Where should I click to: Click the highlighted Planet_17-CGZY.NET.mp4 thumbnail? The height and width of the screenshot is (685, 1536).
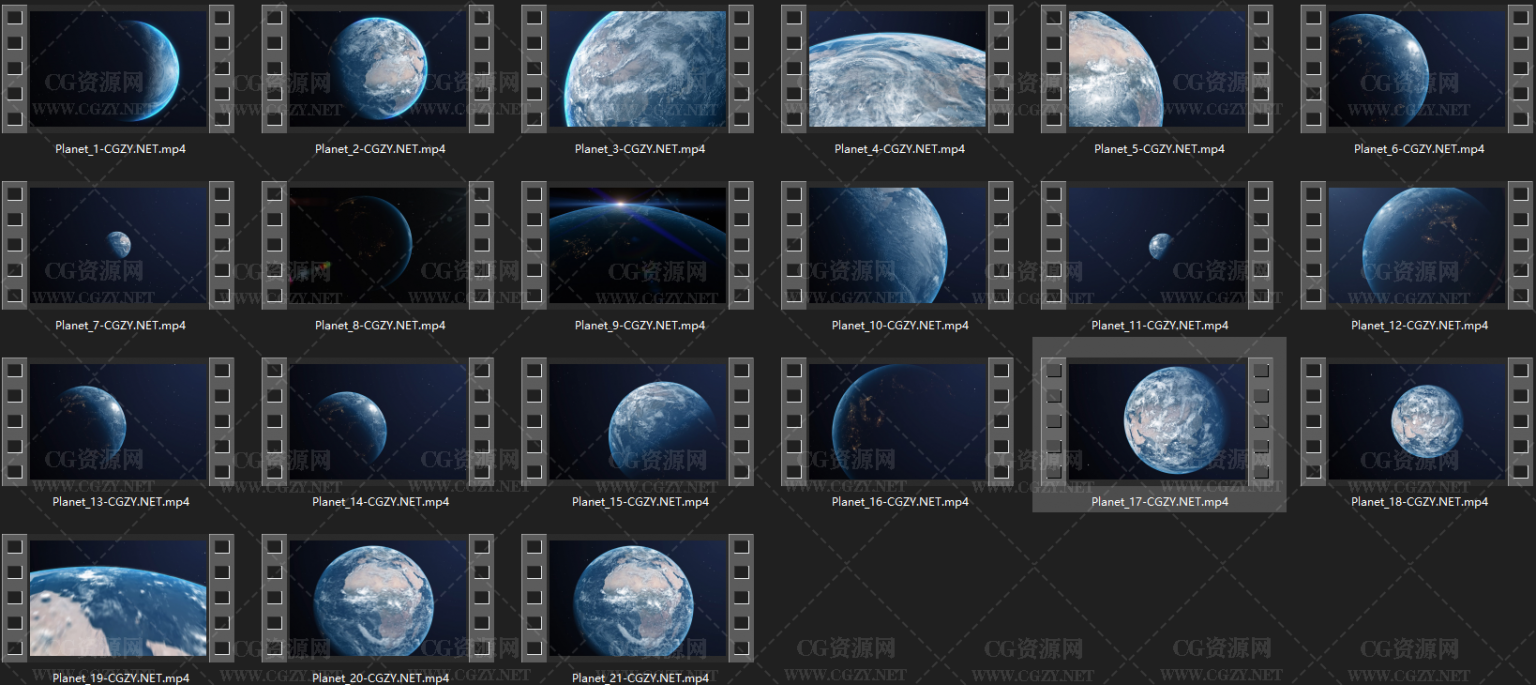pos(1157,421)
